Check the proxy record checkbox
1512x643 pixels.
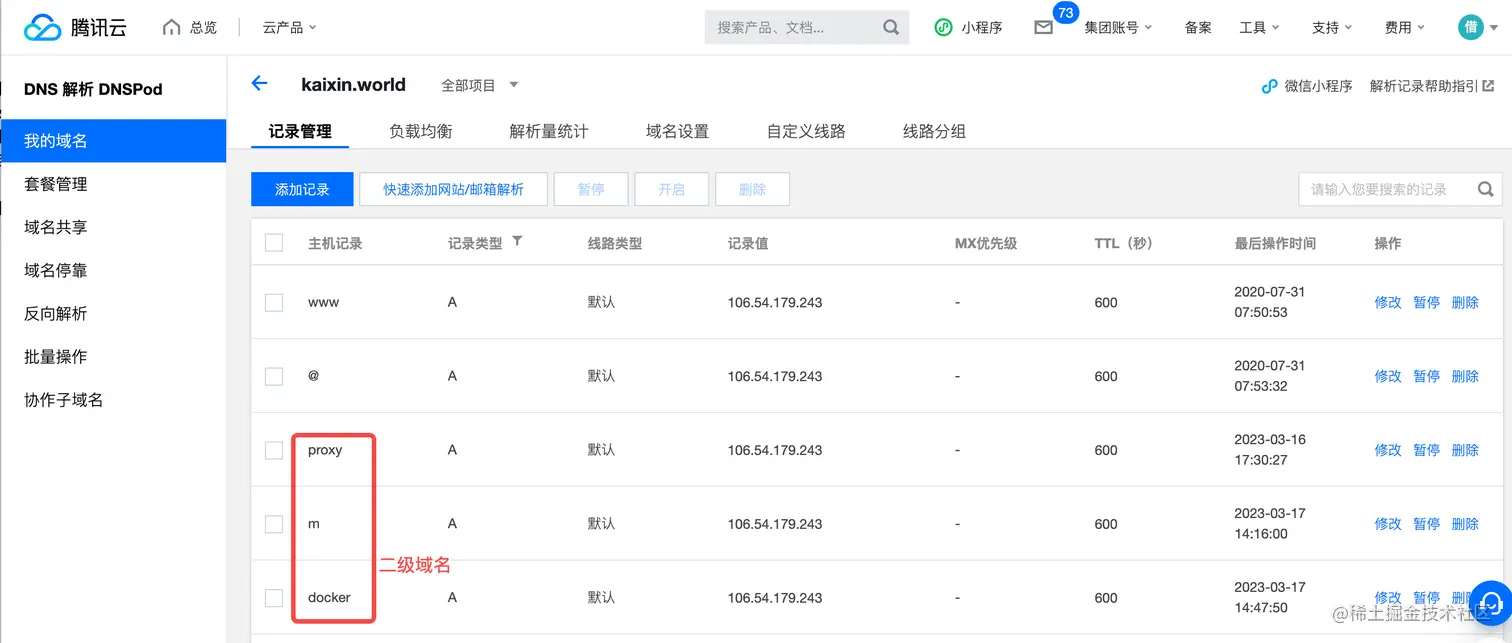tap(274, 450)
